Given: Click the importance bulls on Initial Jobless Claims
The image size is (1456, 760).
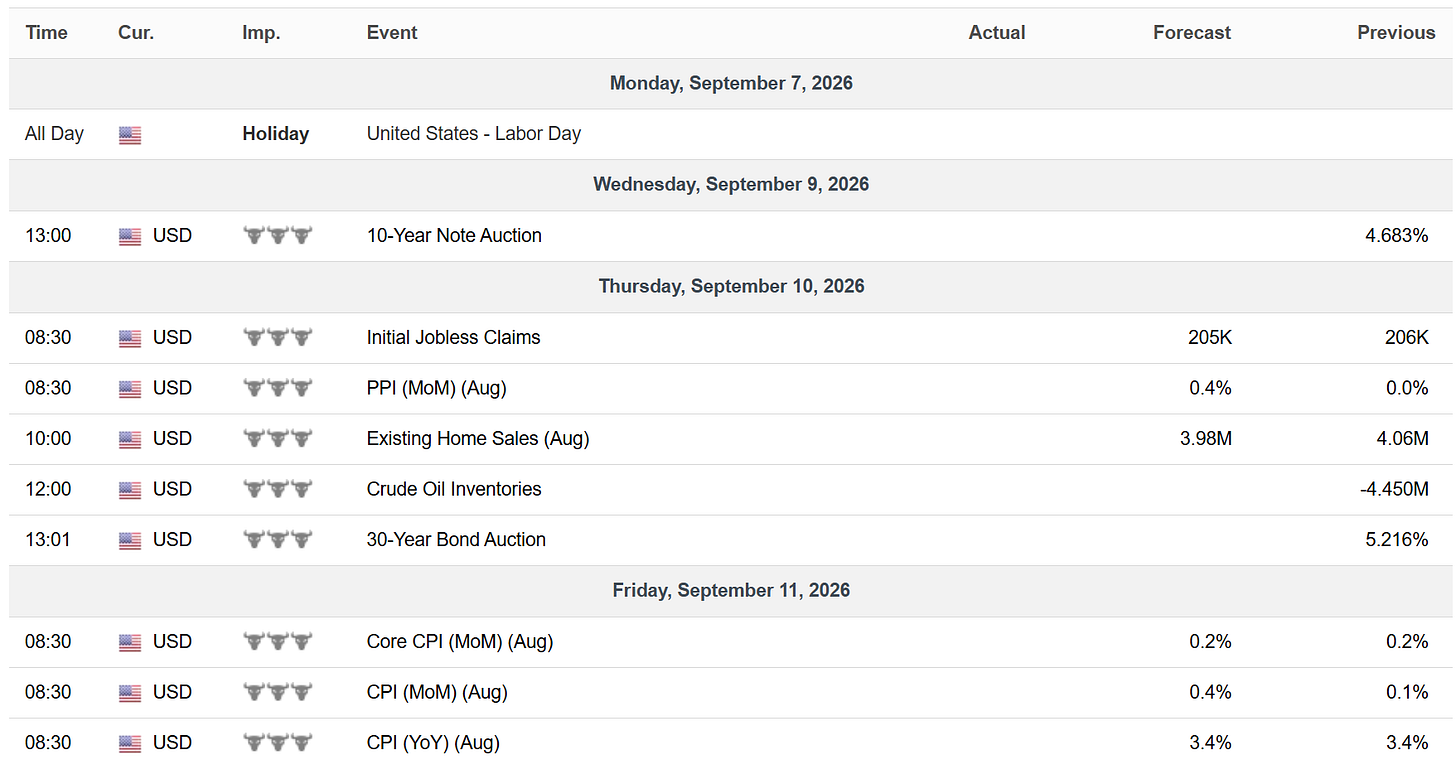Looking at the screenshot, I should pos(278,337).
